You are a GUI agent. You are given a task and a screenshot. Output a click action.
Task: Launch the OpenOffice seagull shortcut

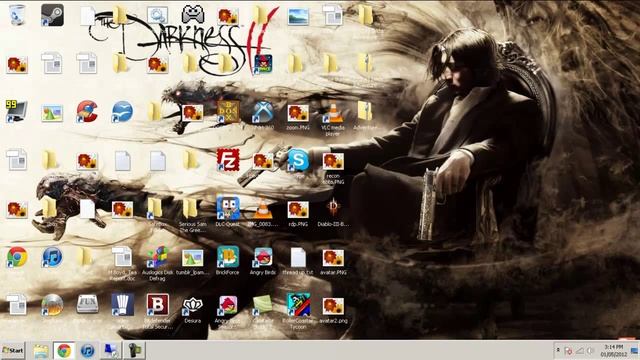[x=122, y=111]
